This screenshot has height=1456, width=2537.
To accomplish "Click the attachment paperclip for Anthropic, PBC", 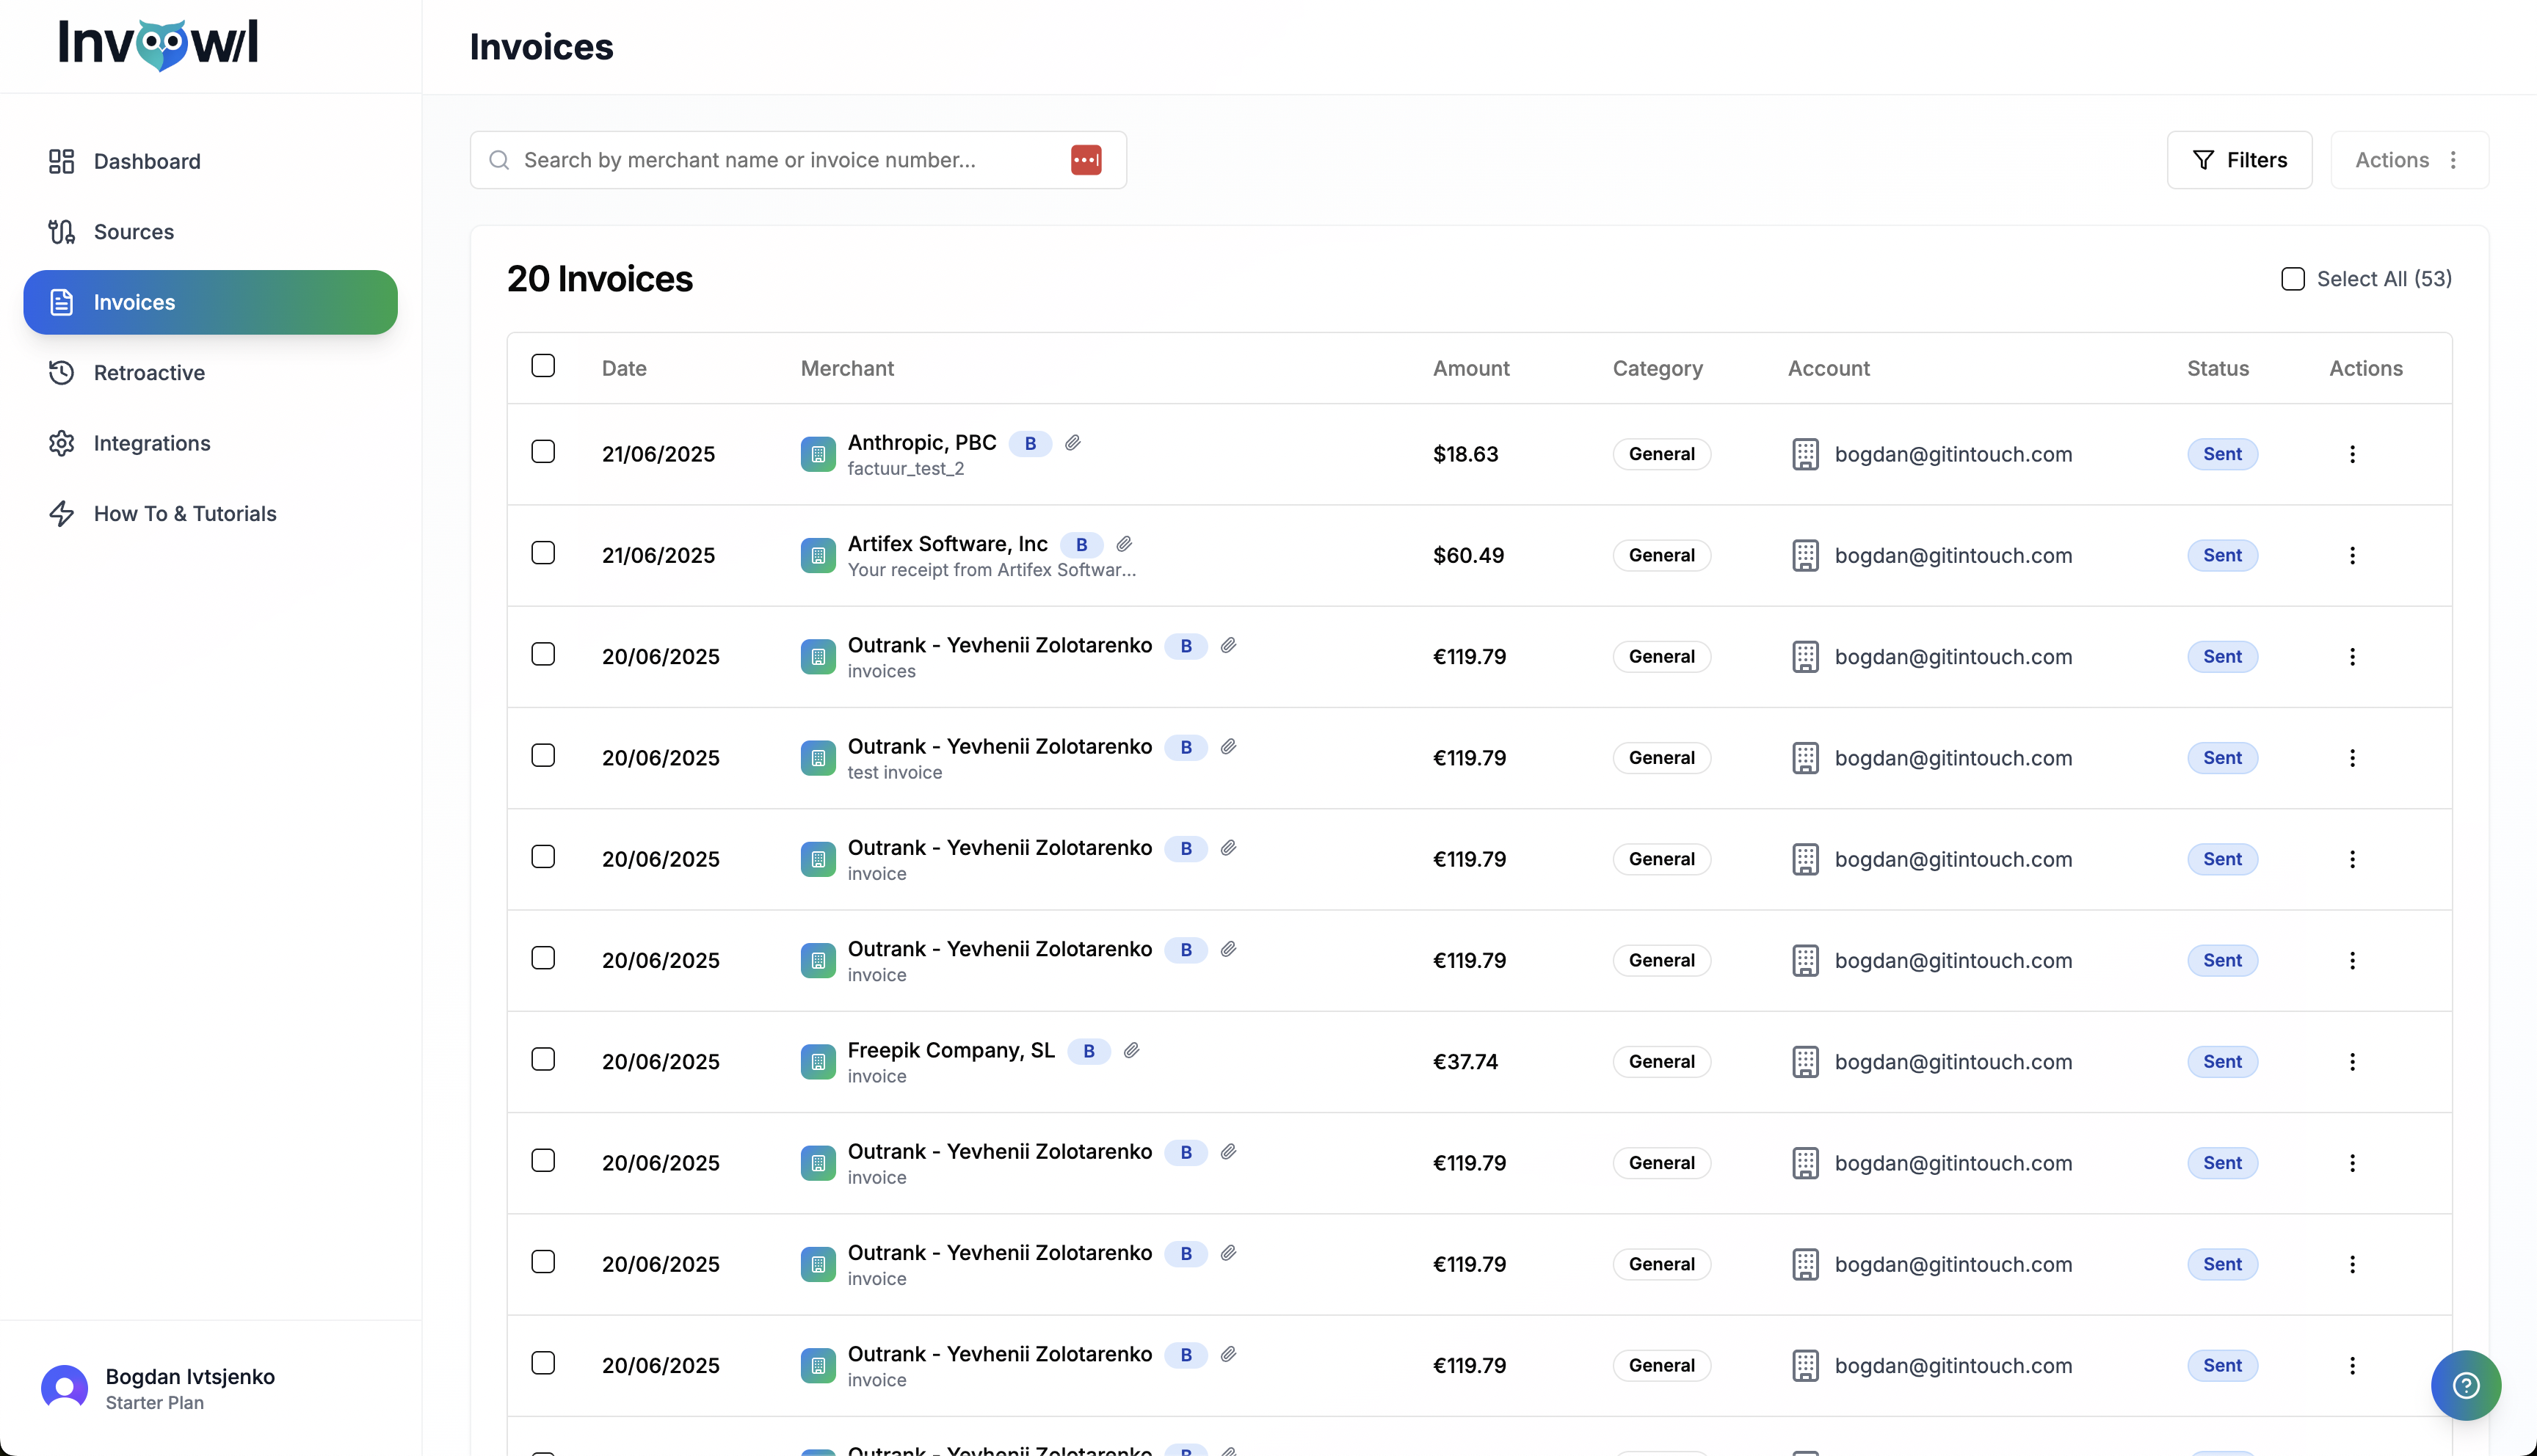I will tap(1073, 443).
